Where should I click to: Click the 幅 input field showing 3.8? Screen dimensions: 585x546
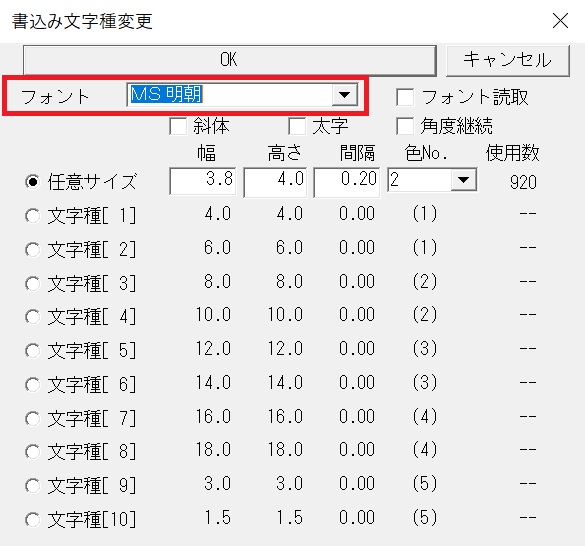coord(203,181)
